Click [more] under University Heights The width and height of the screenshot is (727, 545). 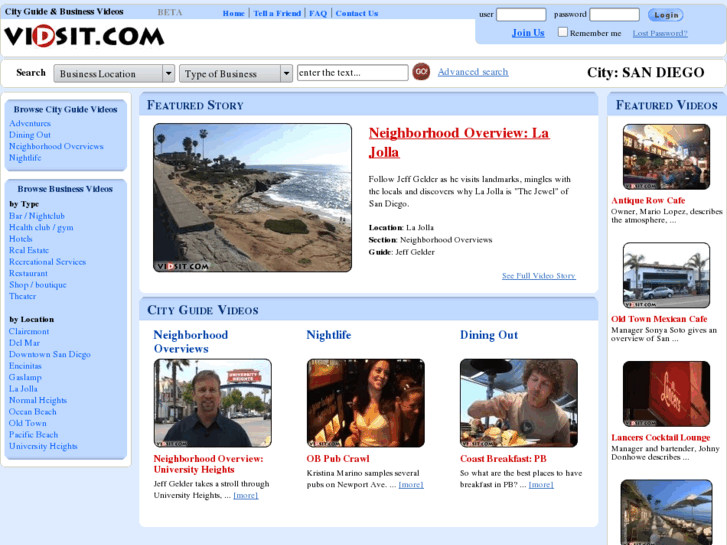246,495
